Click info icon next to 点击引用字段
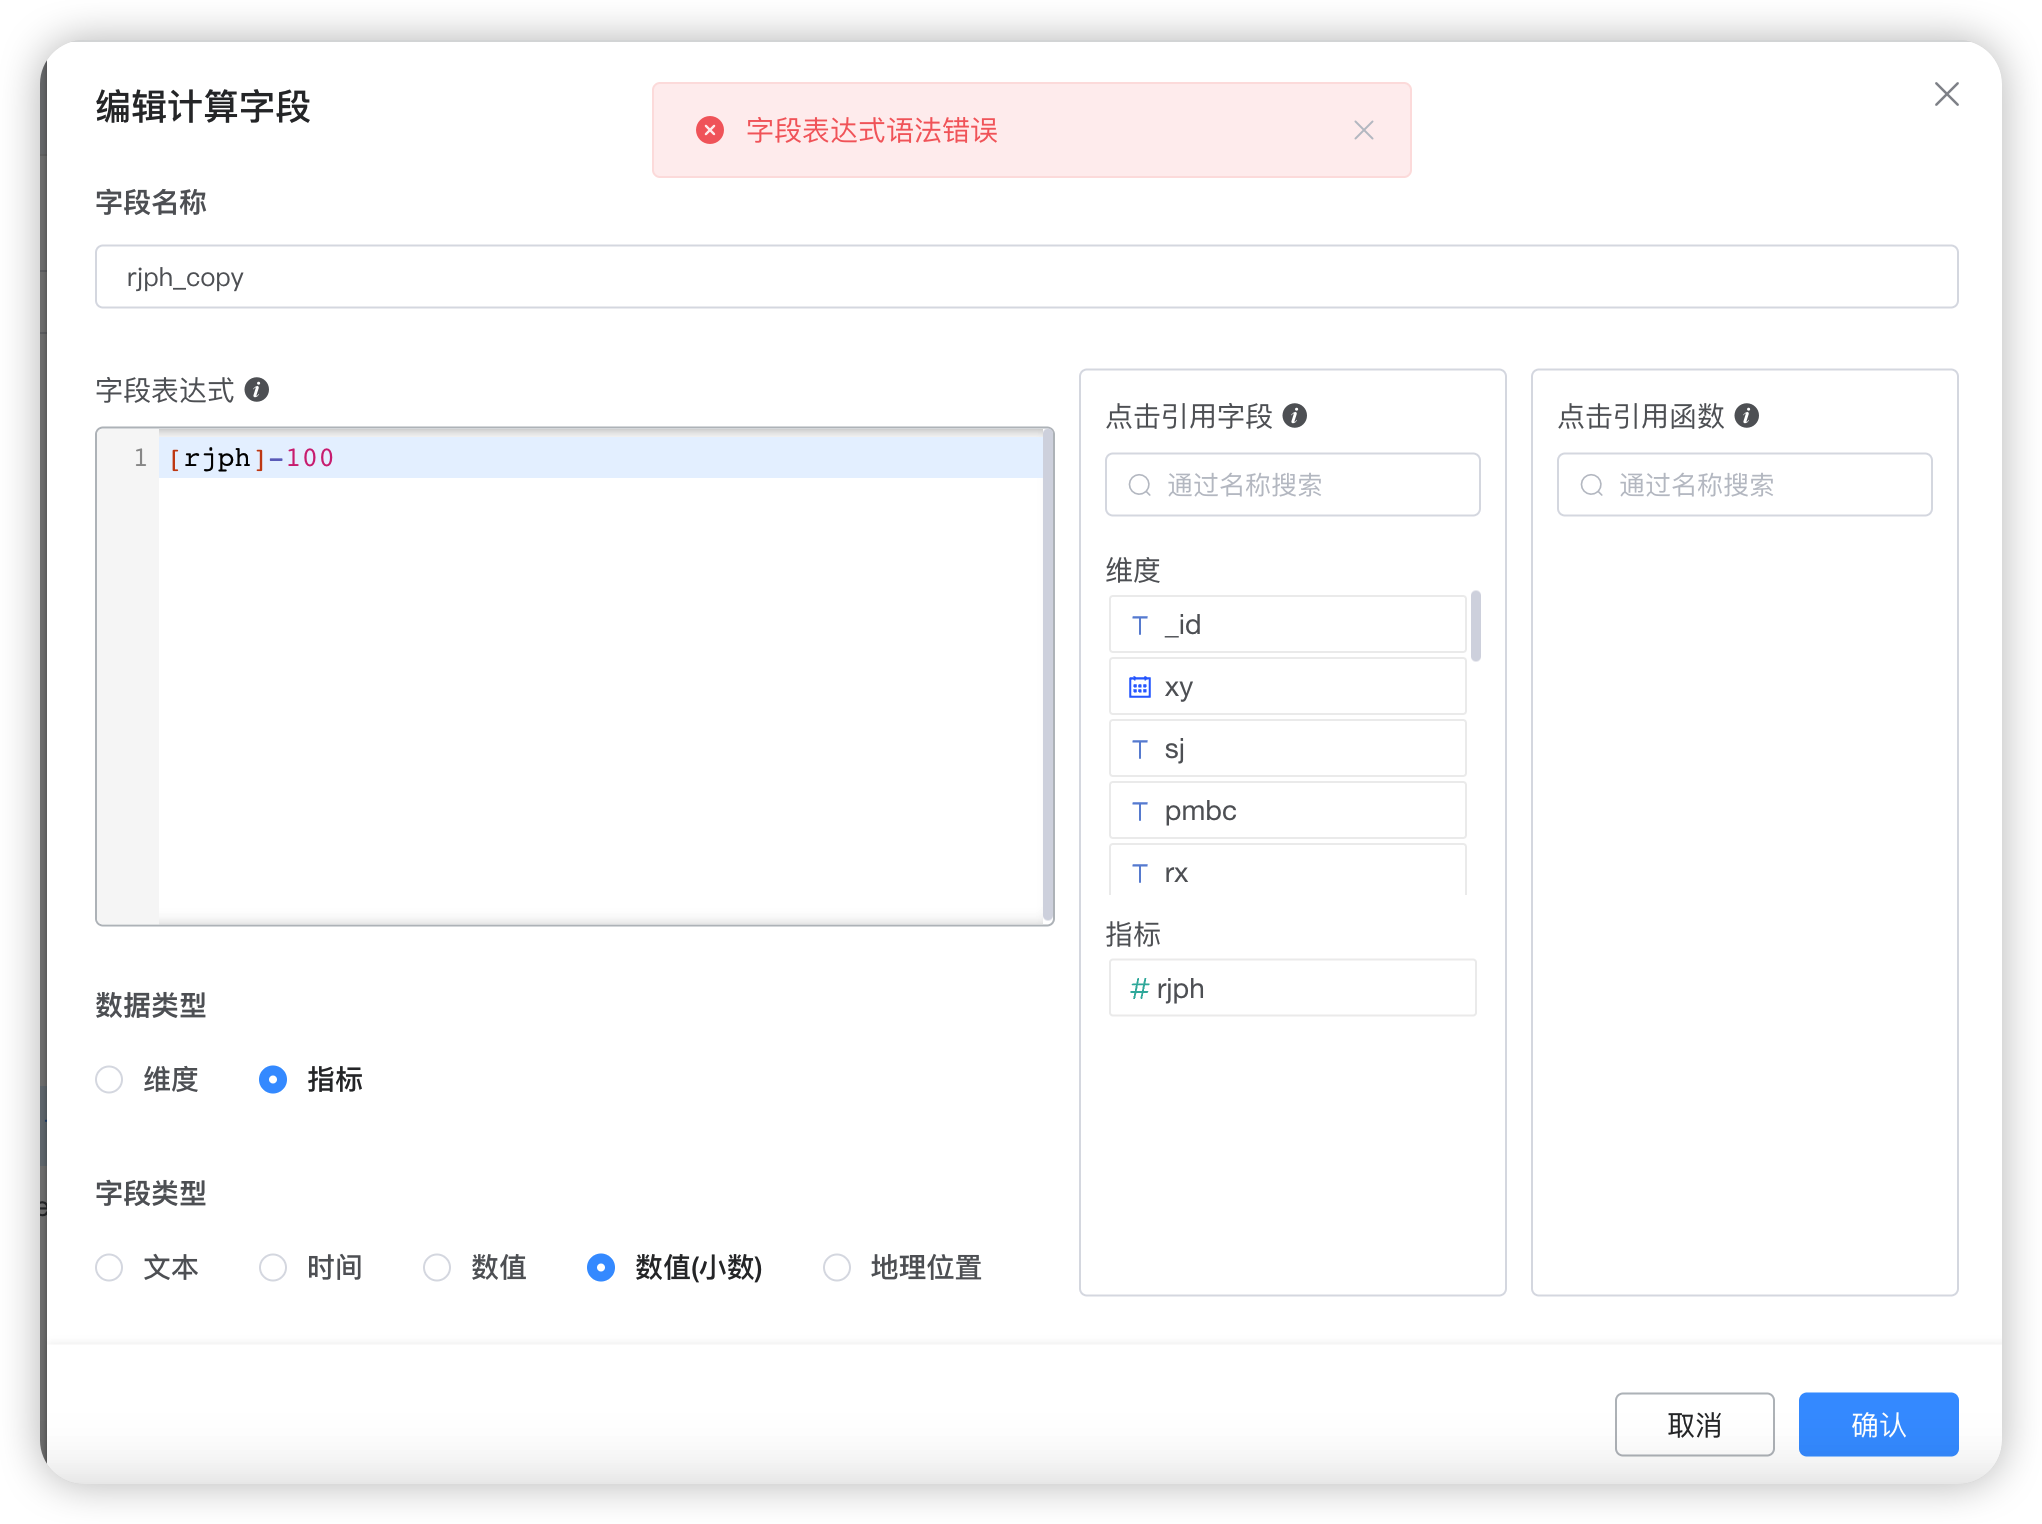Screen dimensions: 2042x1524 1295,415
